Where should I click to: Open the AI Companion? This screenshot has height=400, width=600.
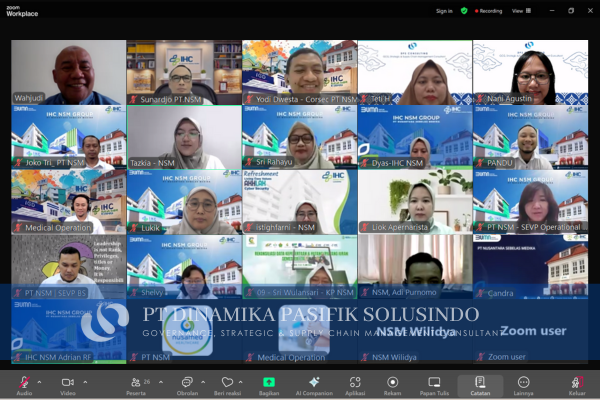[314, 382]
